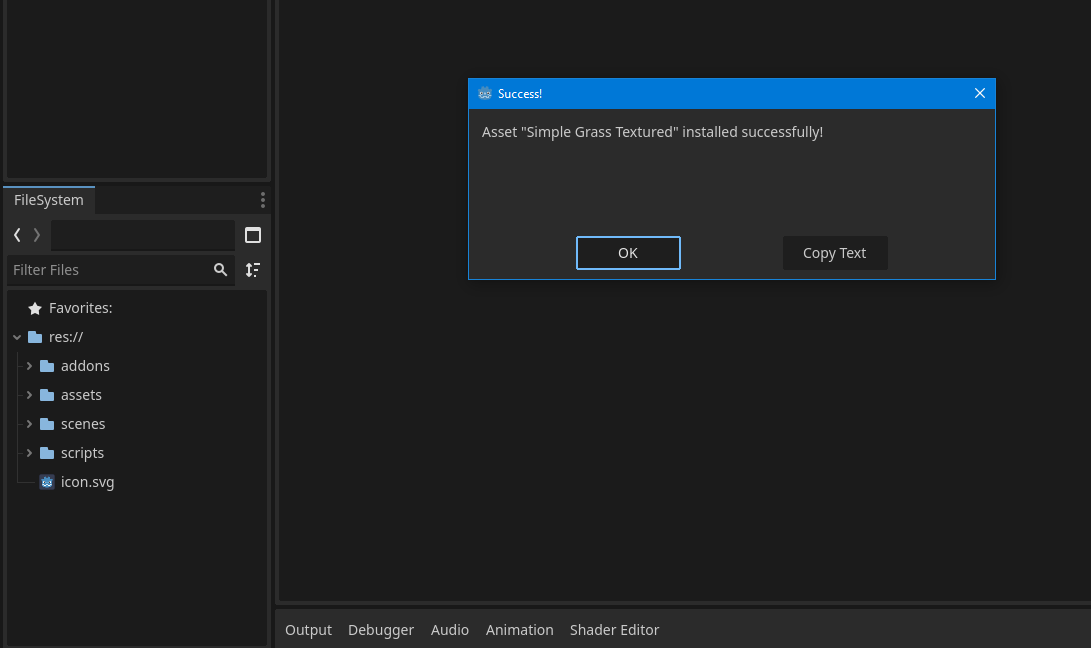Viewport: 1091px width, 648px height.
Task: Open the file sort options icon
Action: click(x=253, y=270)
